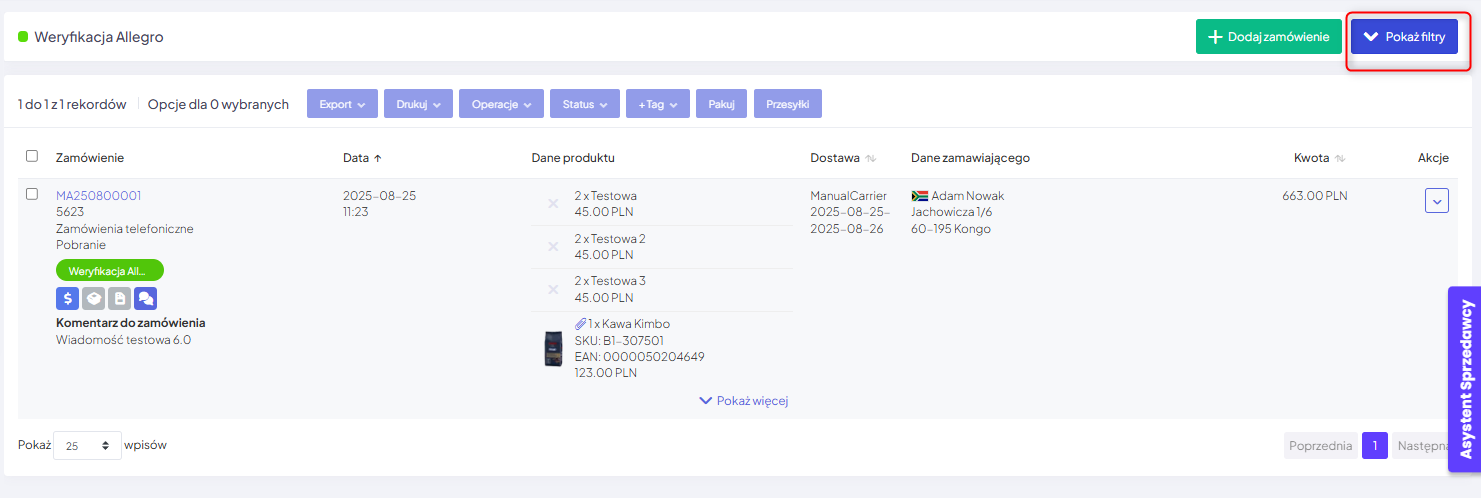
Task: Select the checkbox for order MA250800001
Action: 32,194
